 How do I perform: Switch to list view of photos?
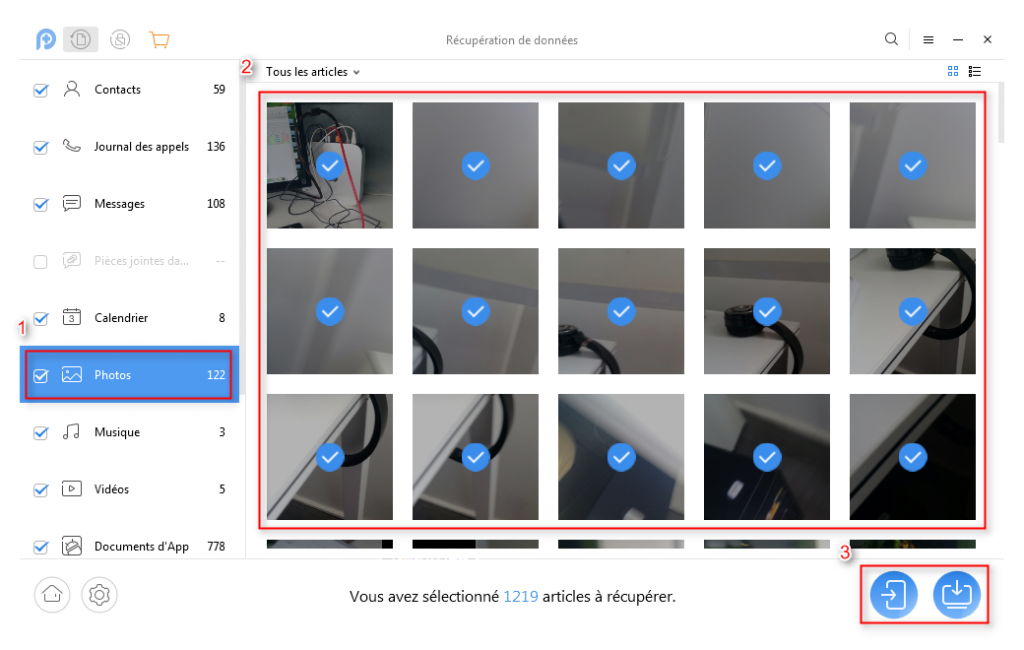(x=975, y=71)
